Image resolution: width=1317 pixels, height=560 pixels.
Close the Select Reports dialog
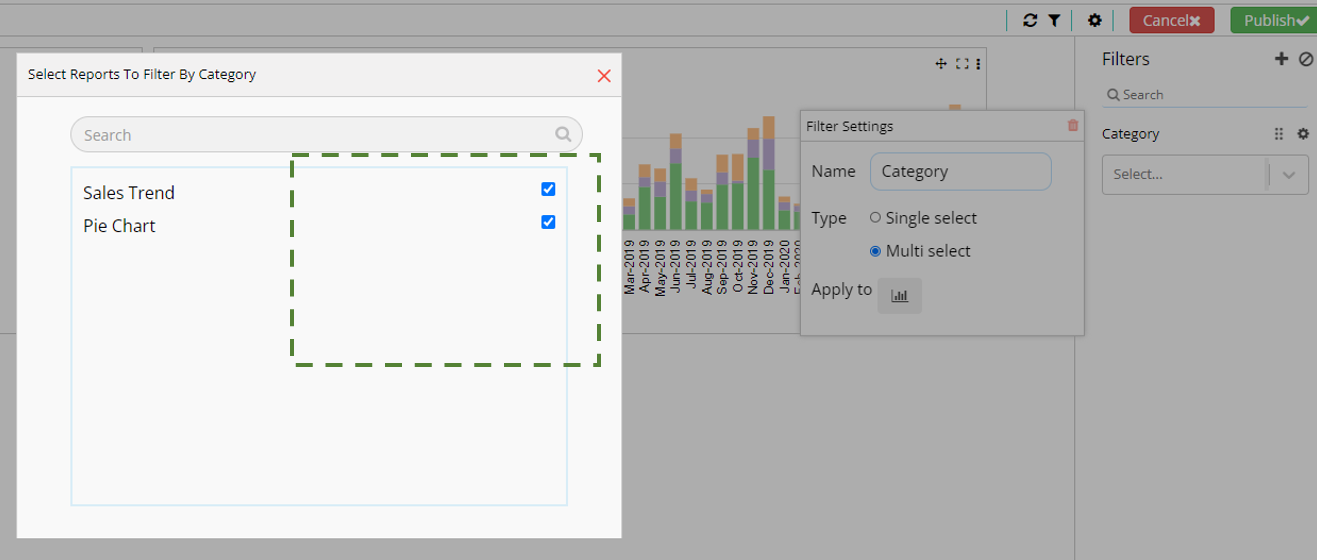[604, 75]
